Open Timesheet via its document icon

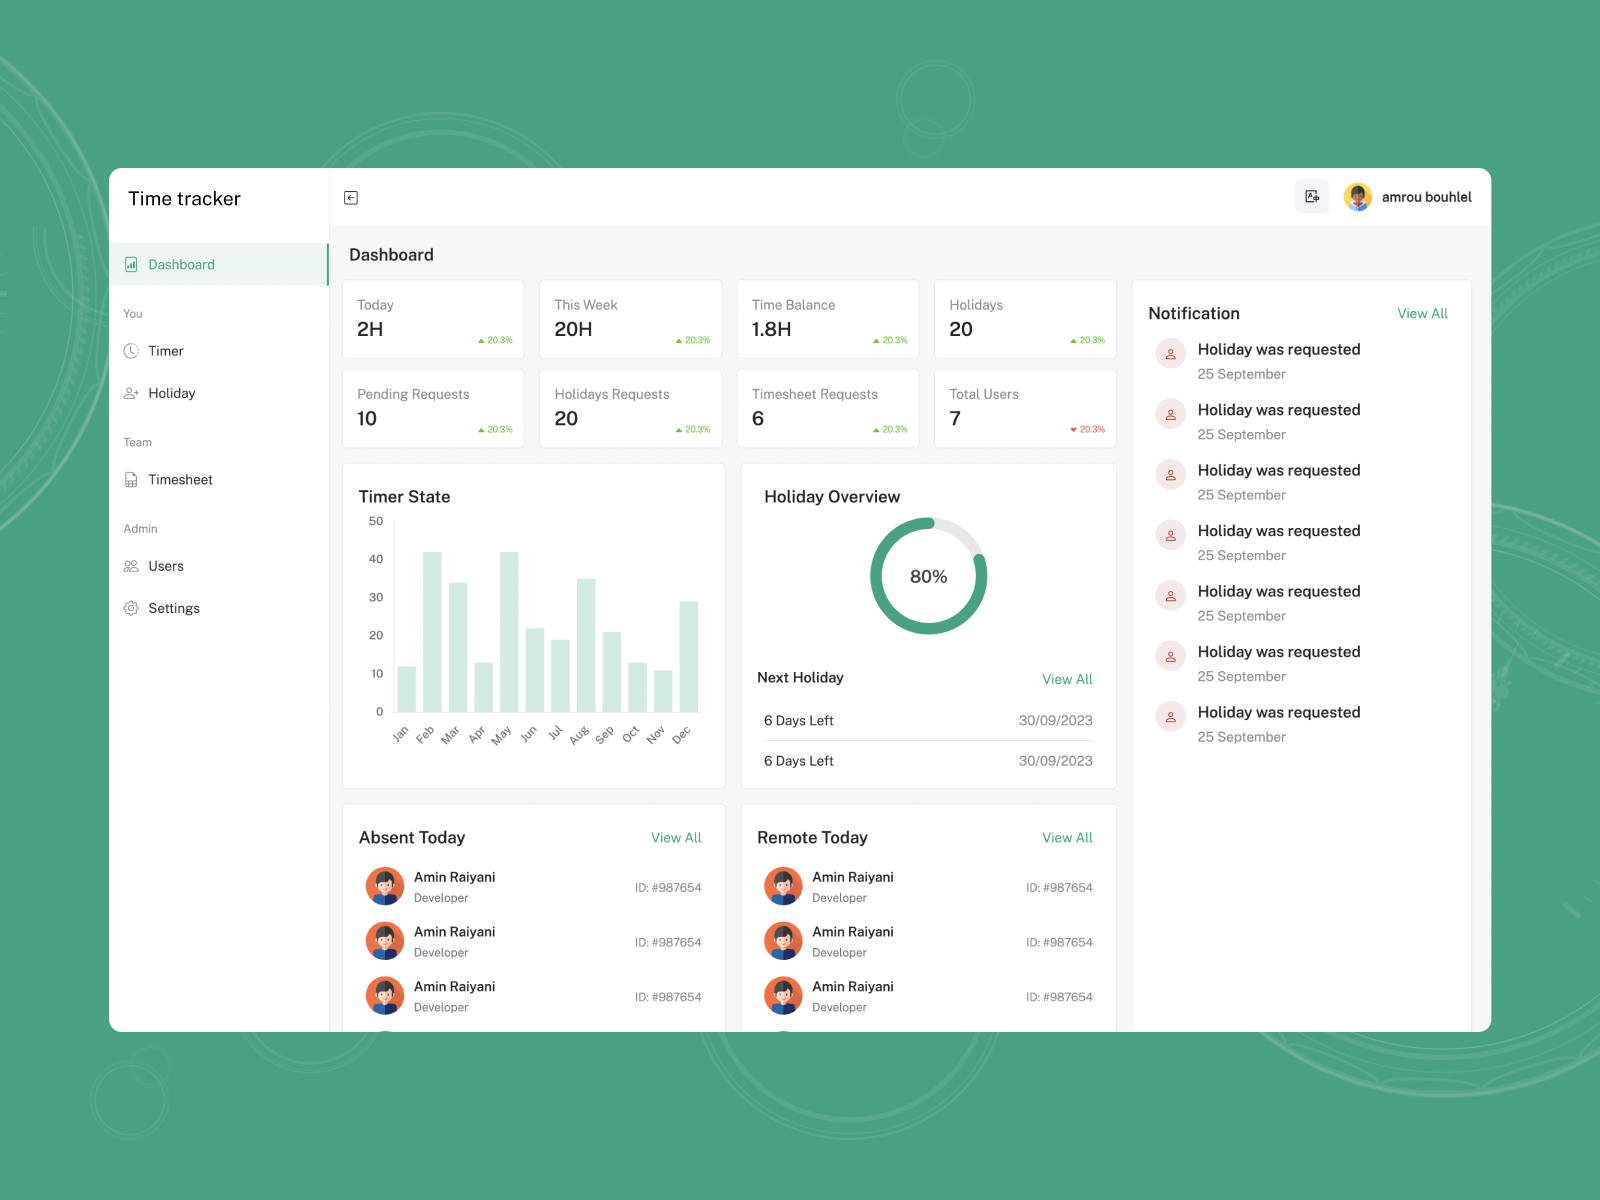(x=131, y=479)
